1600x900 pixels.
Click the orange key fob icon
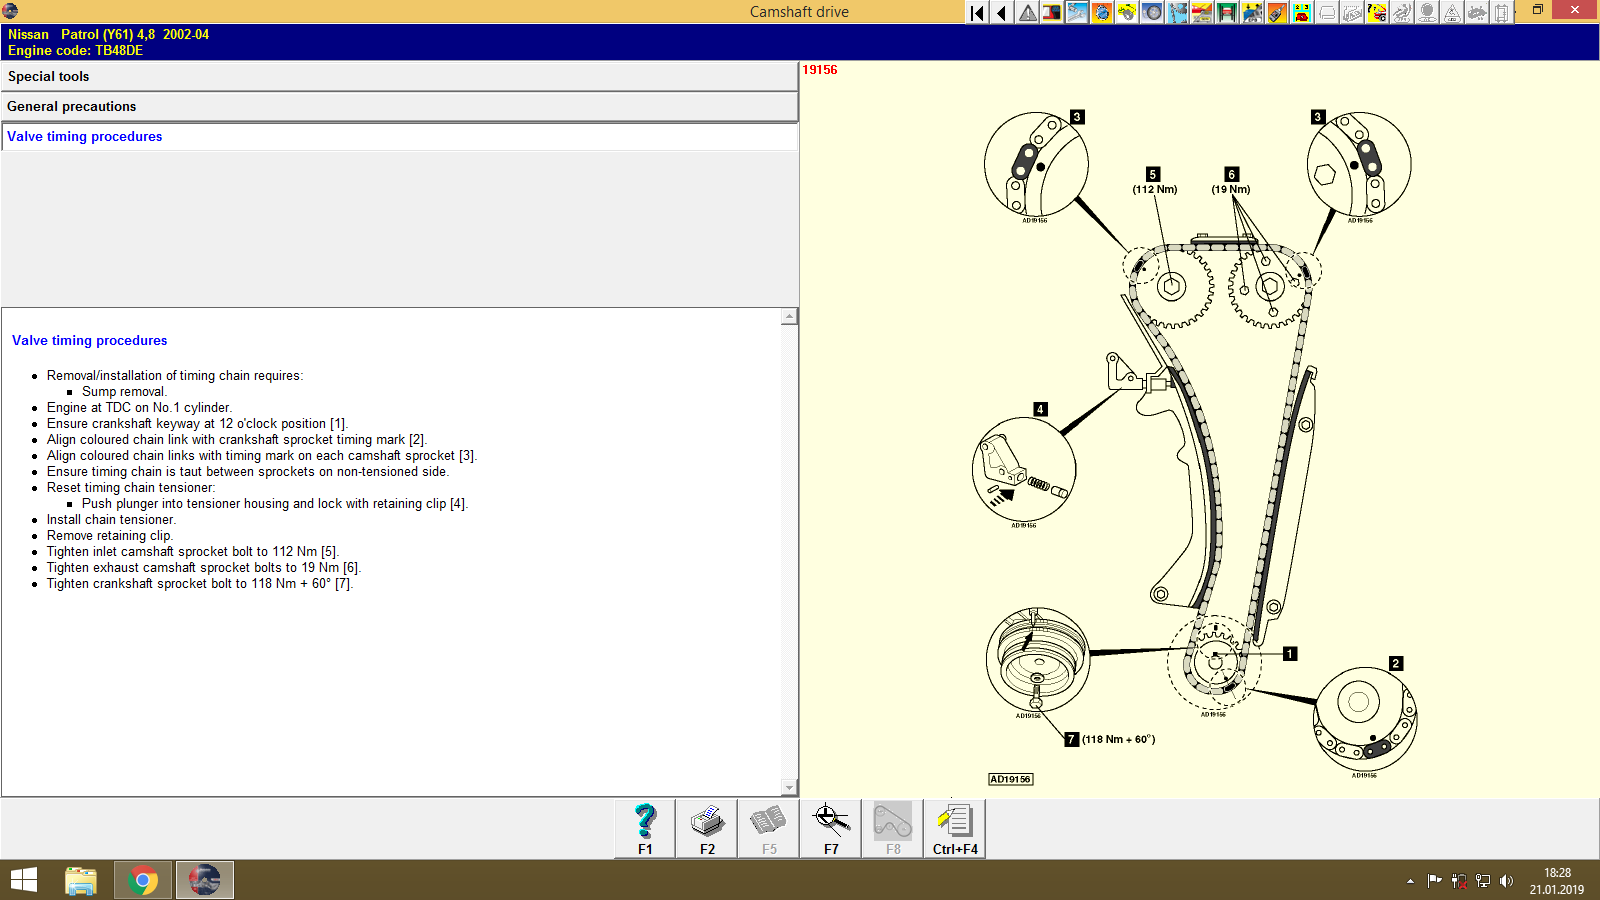click(x=1277, y=13)
